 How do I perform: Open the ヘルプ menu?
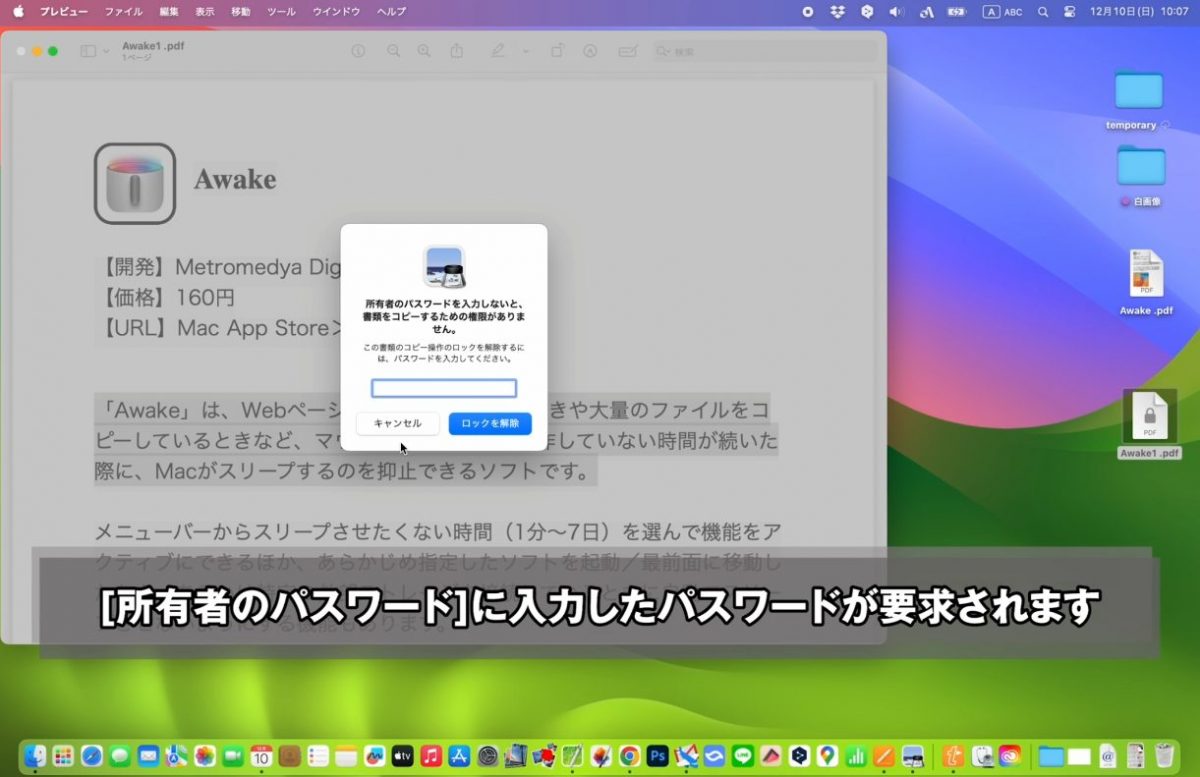coord(391,11)
